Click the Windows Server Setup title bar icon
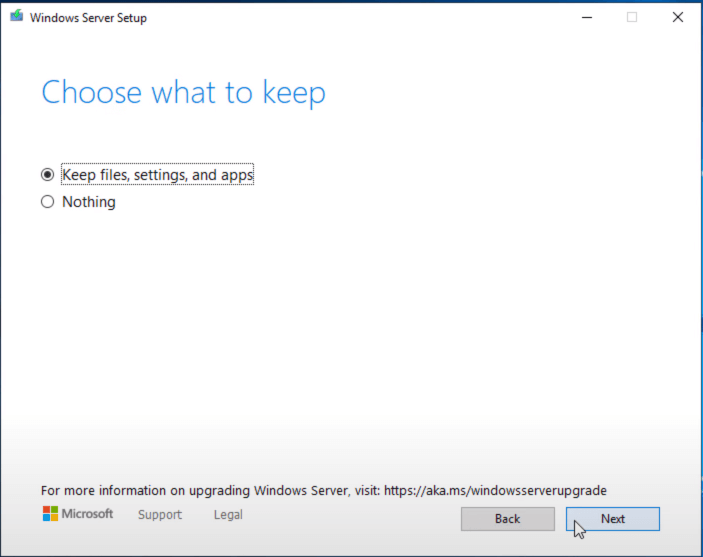This screenshot has height=557, width=703. click(x=17, y=17)
